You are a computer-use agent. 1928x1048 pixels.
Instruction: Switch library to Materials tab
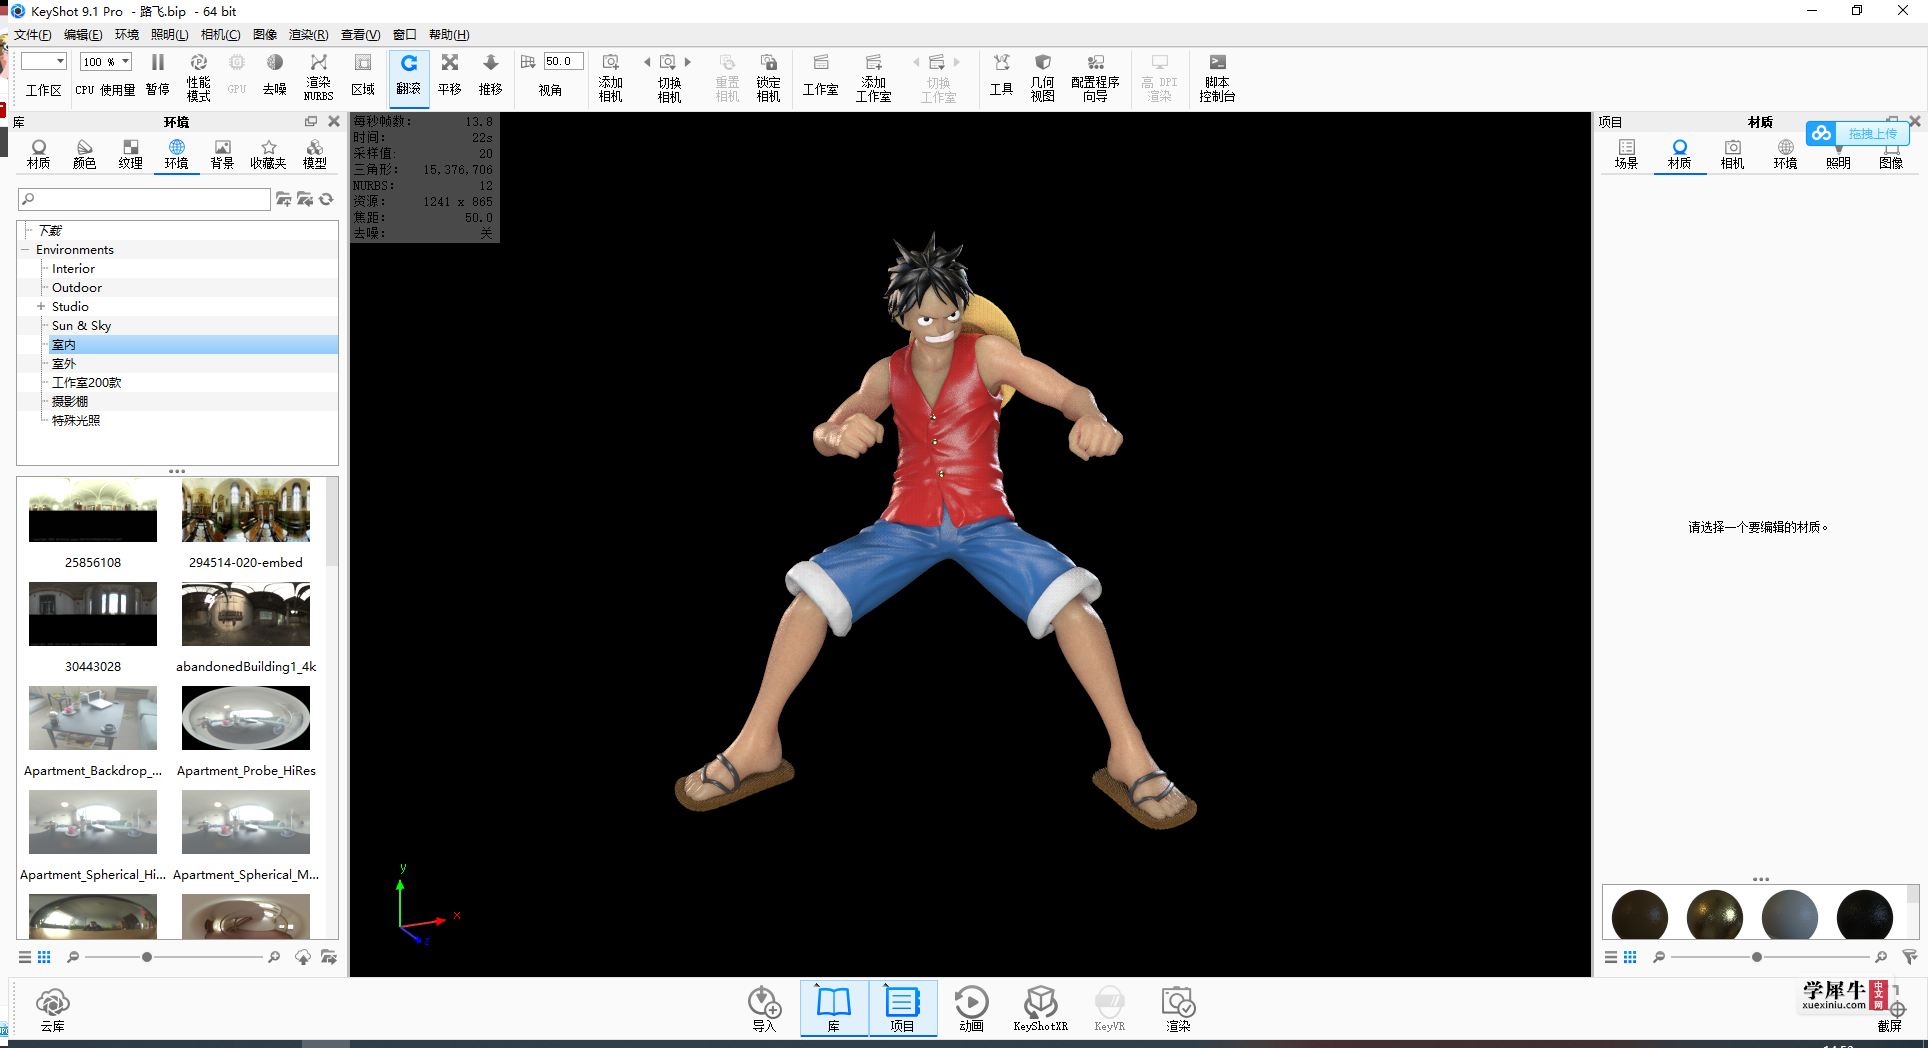click(39, 155)
